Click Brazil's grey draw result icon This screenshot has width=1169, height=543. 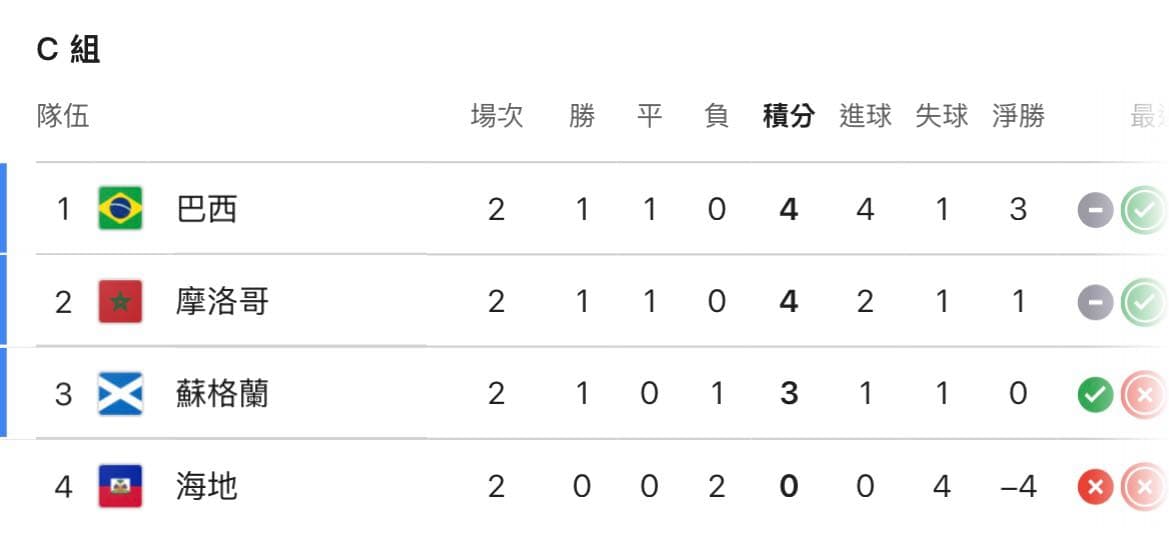[1095, 210]
